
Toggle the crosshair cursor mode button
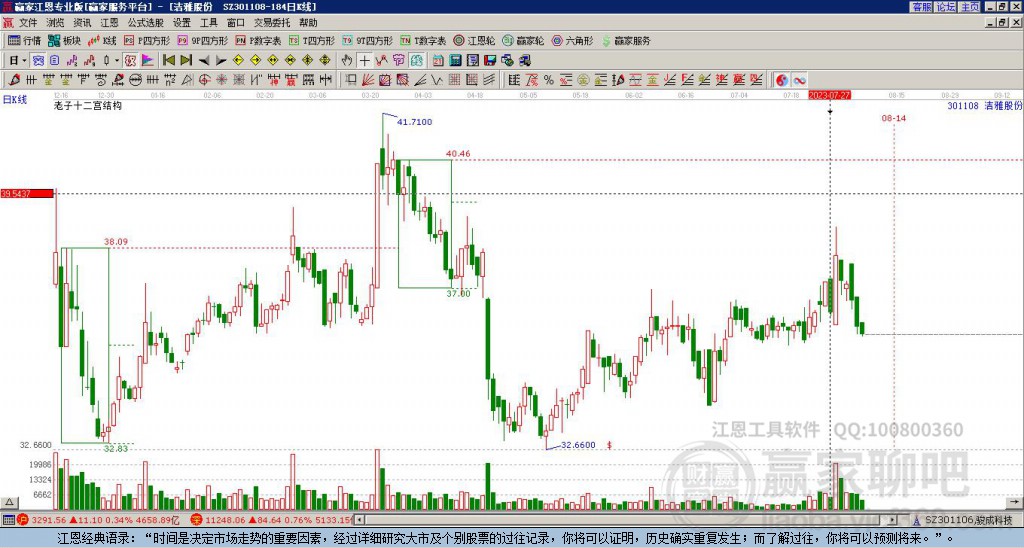(x=364, y=61)
